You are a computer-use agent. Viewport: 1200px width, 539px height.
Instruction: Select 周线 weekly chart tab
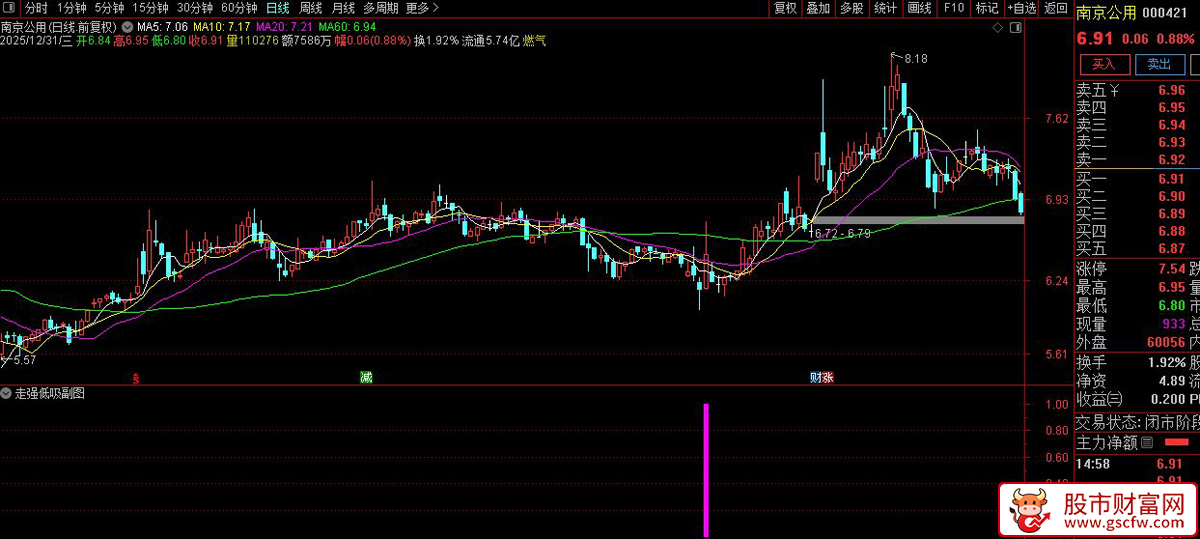point(311,8)
